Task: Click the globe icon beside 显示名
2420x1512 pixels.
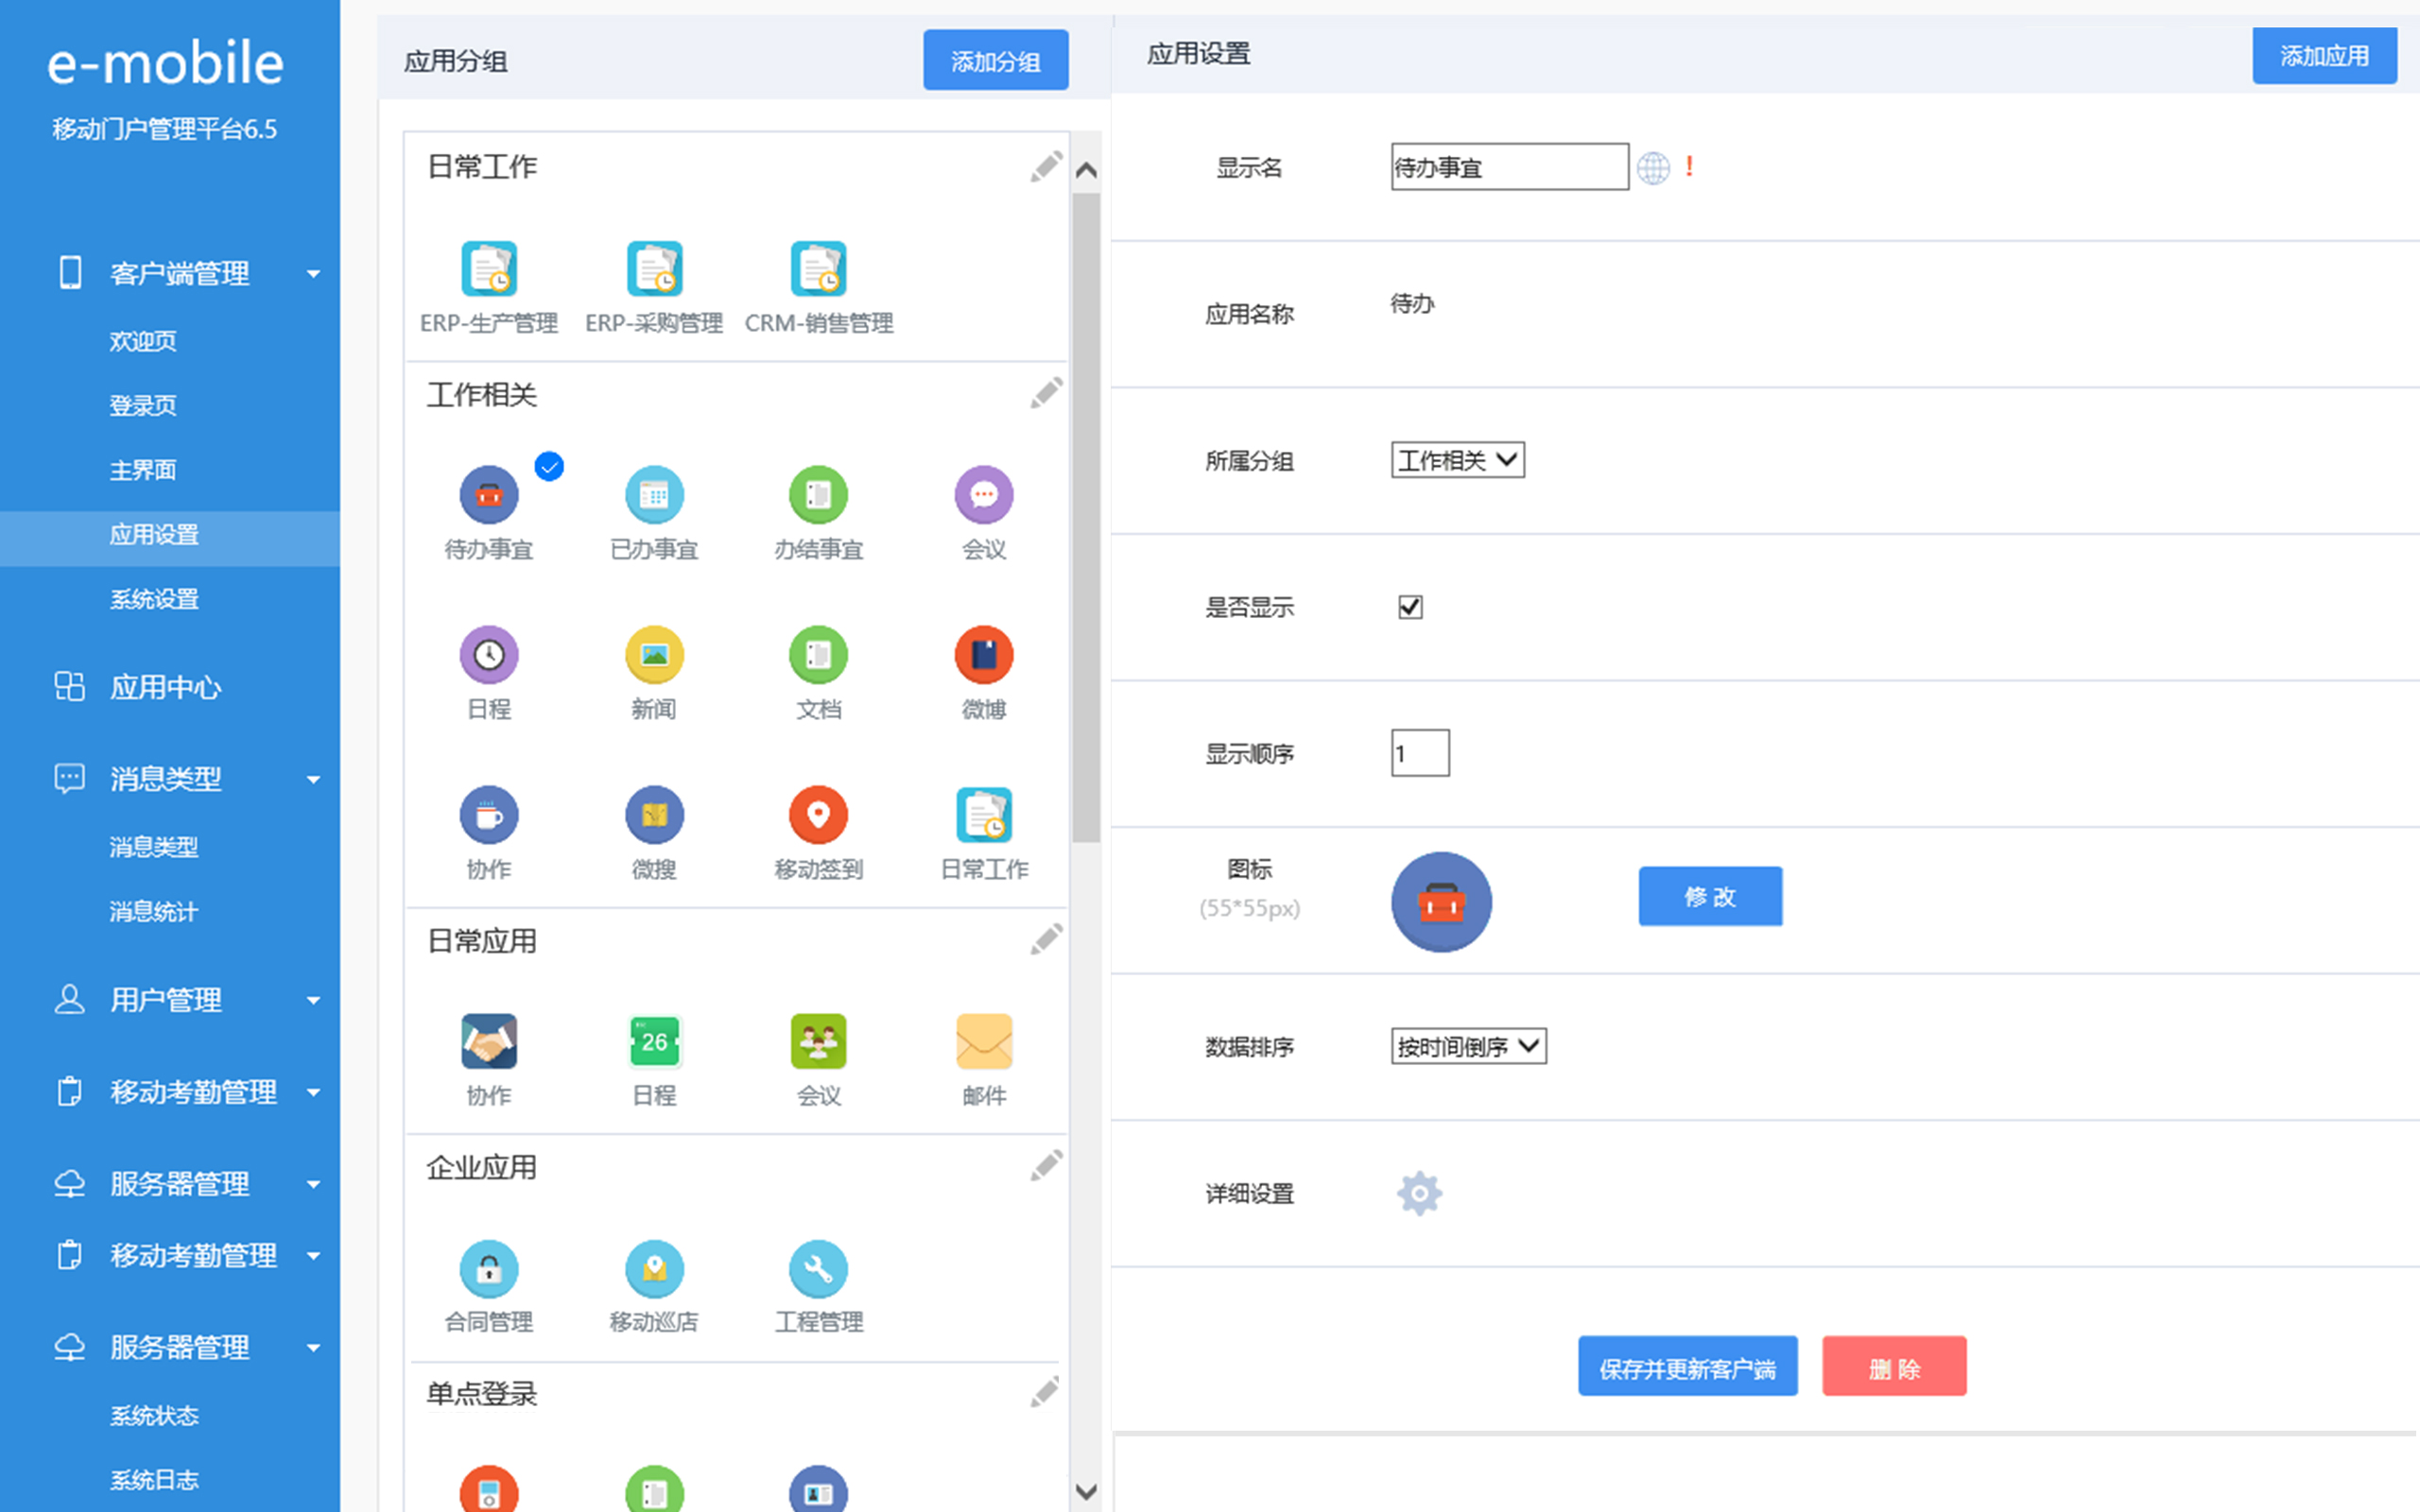Action: tap(1652, 168)
